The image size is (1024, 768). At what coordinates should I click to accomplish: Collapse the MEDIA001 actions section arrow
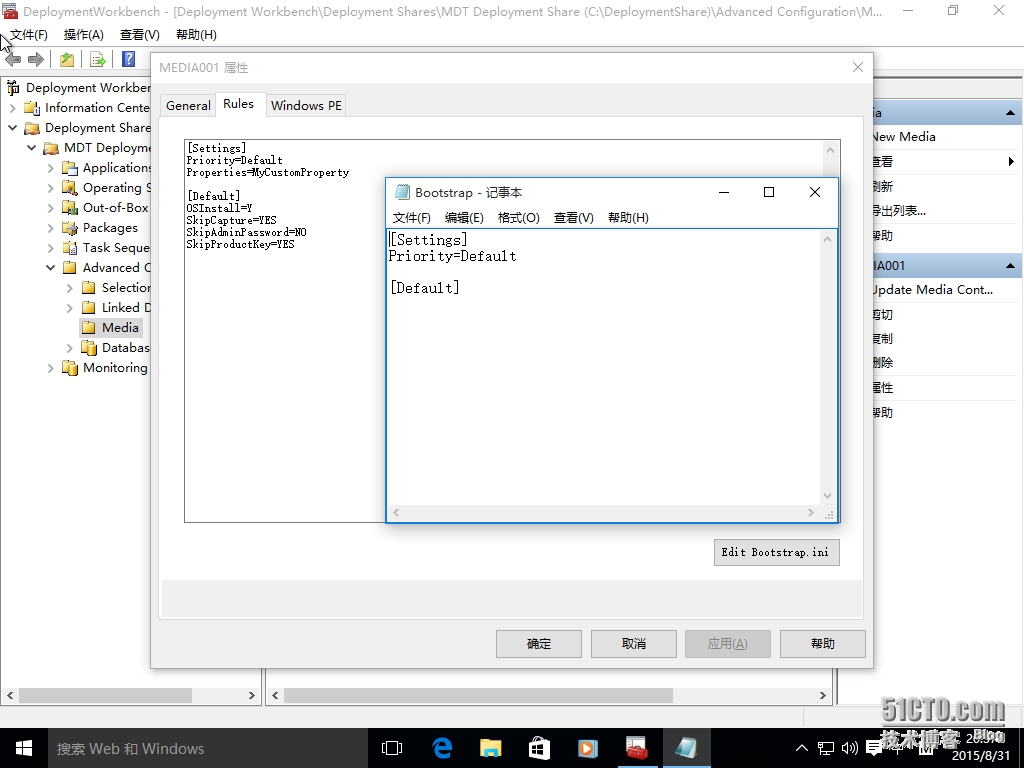[x=1010, y=266]
